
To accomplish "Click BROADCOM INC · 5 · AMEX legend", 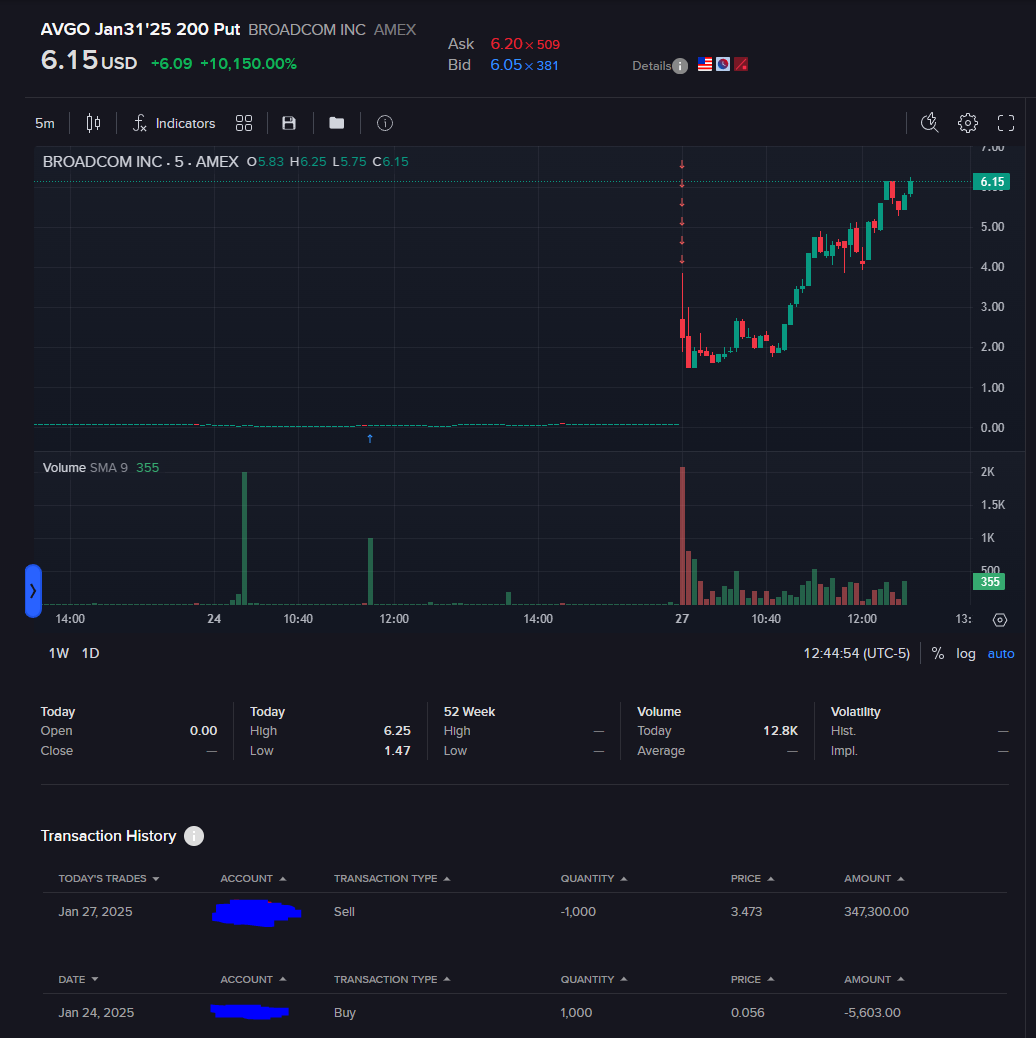I will tap(140, 162).
